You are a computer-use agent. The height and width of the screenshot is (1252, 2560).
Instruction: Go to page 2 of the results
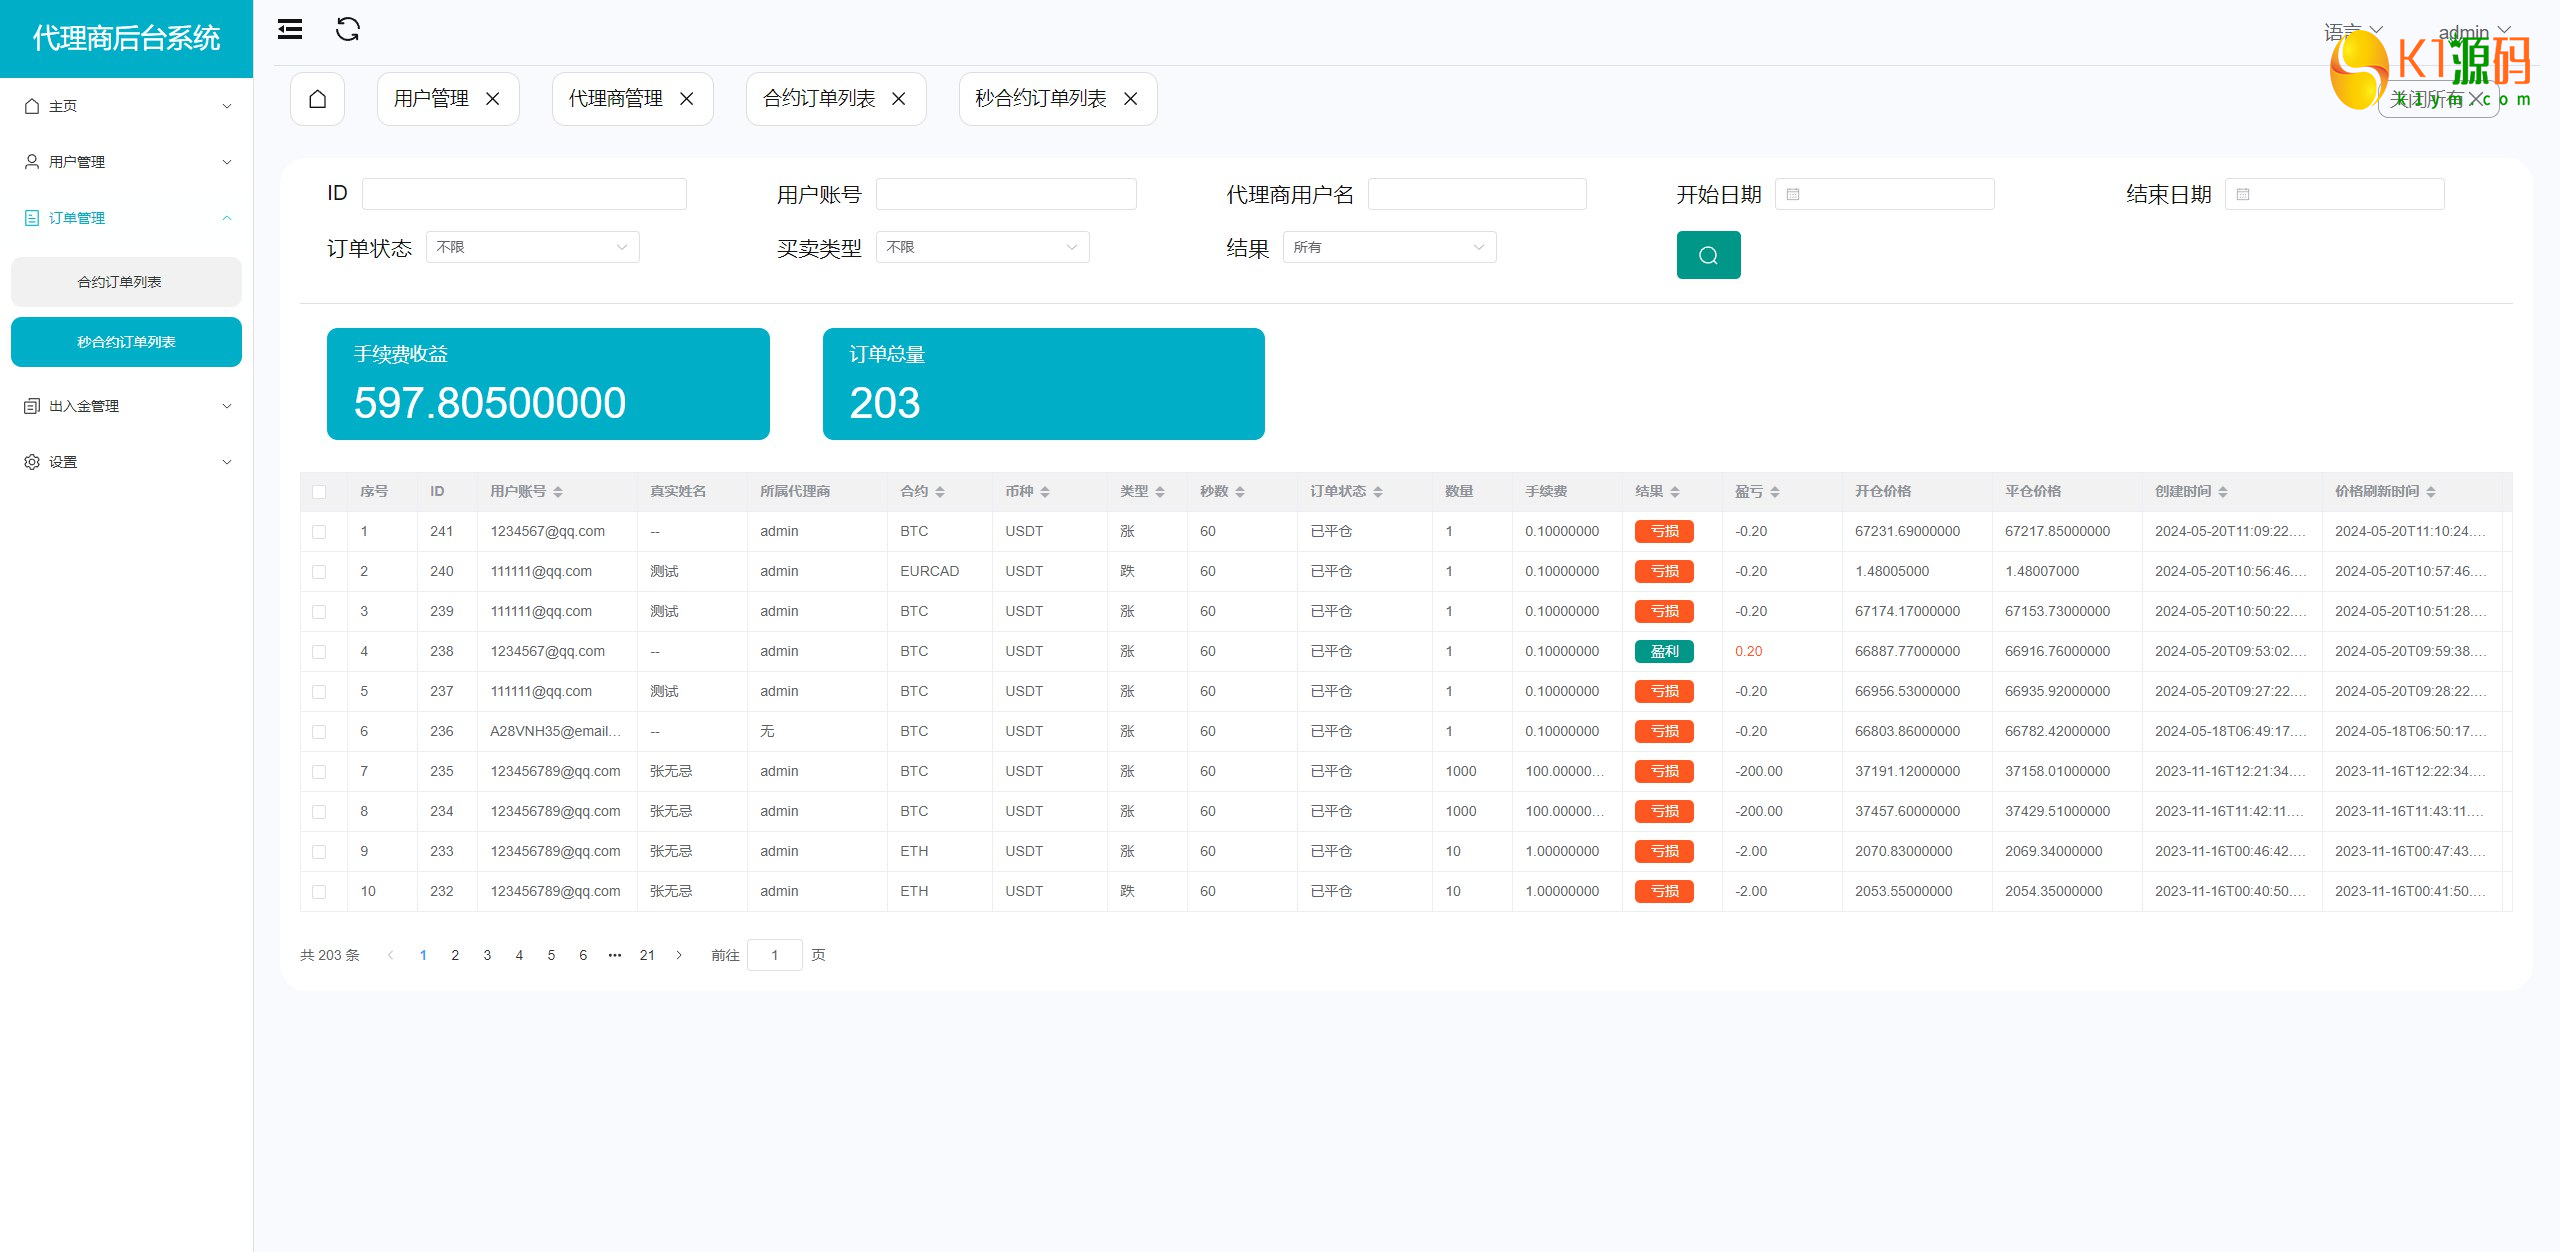455,955
